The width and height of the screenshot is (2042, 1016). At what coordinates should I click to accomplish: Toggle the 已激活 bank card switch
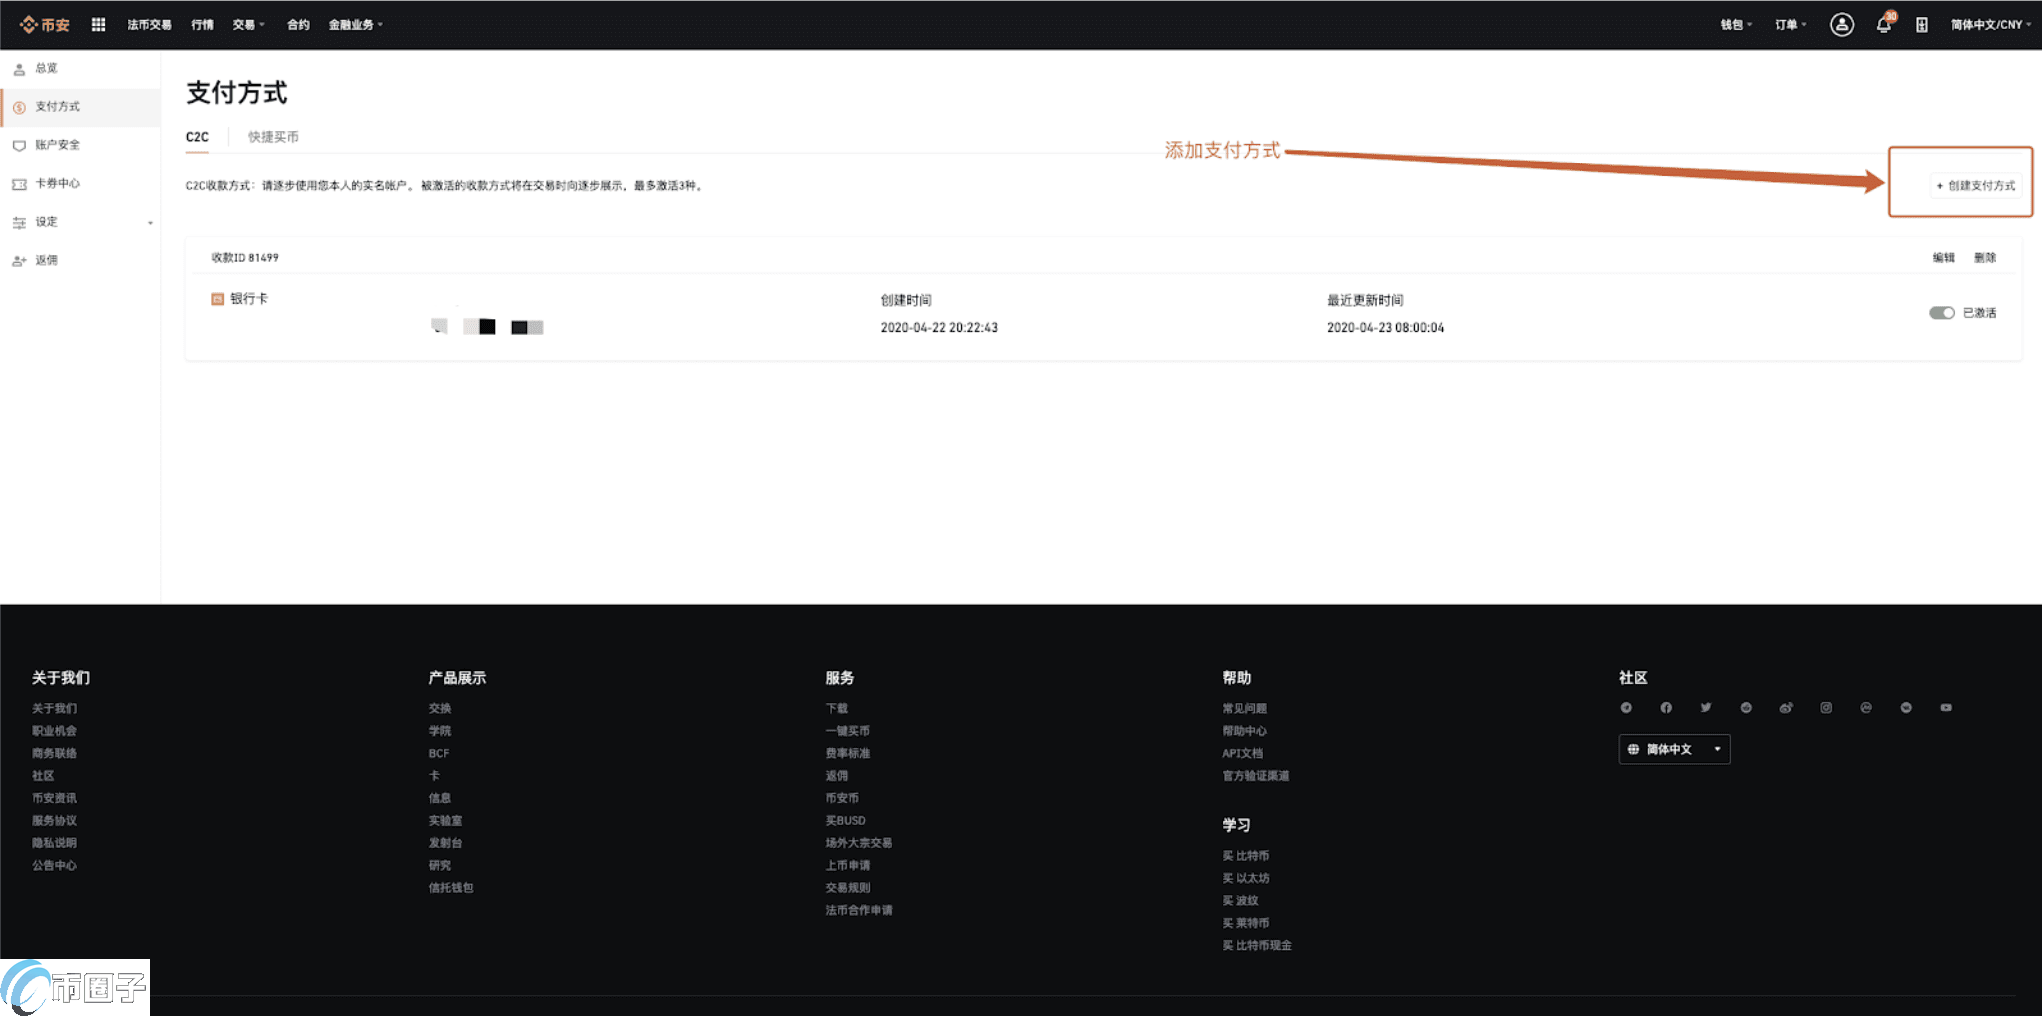[1941, 313]
